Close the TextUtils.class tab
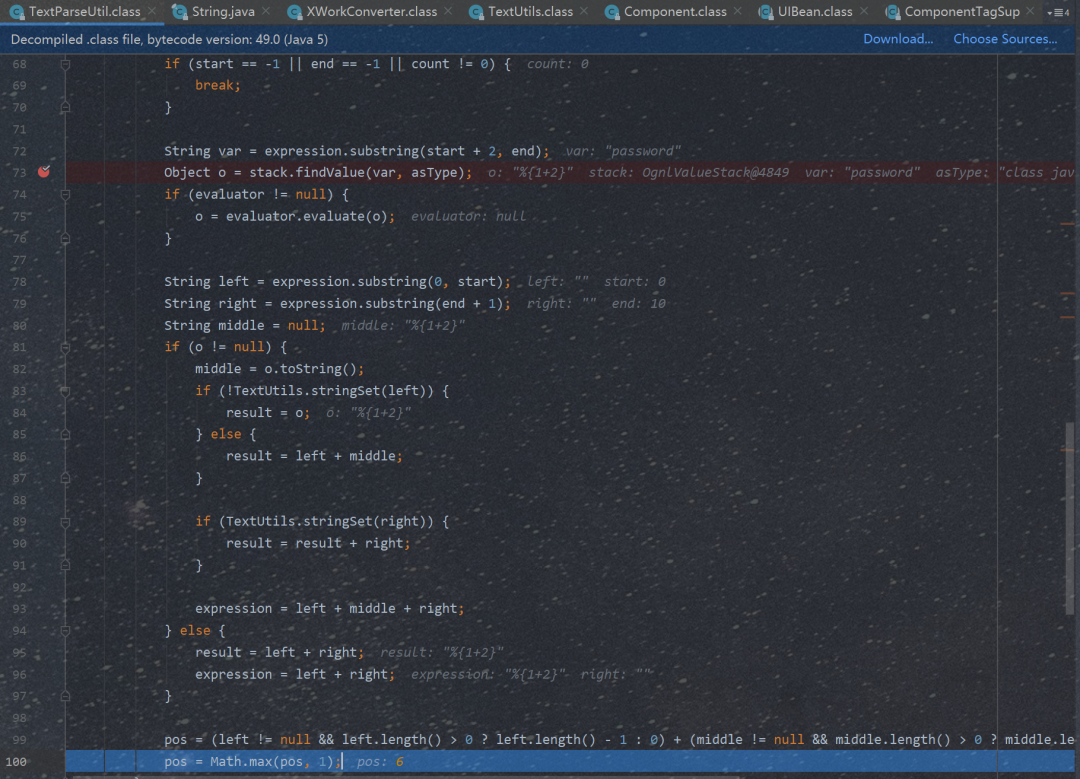The height and width of the screenshot is (779, 1080). pyautogui.click(x=584, y=12)
